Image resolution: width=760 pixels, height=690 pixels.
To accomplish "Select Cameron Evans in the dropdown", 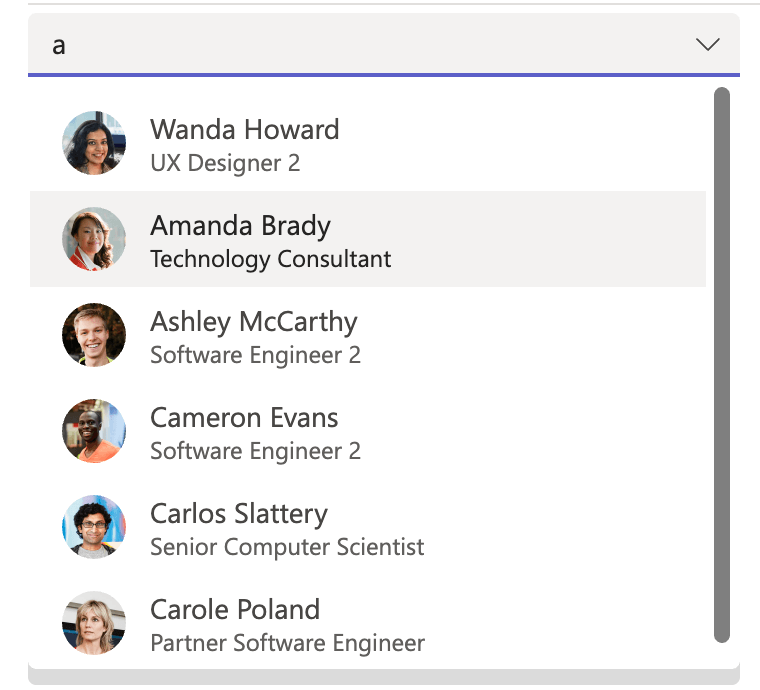I will click(244, 418).
